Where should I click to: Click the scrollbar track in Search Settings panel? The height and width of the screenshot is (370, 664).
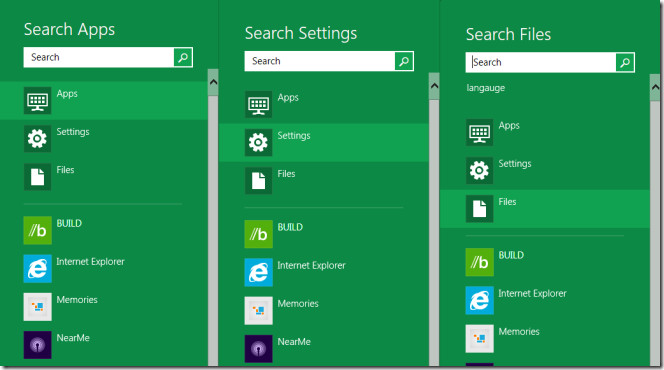434,233
